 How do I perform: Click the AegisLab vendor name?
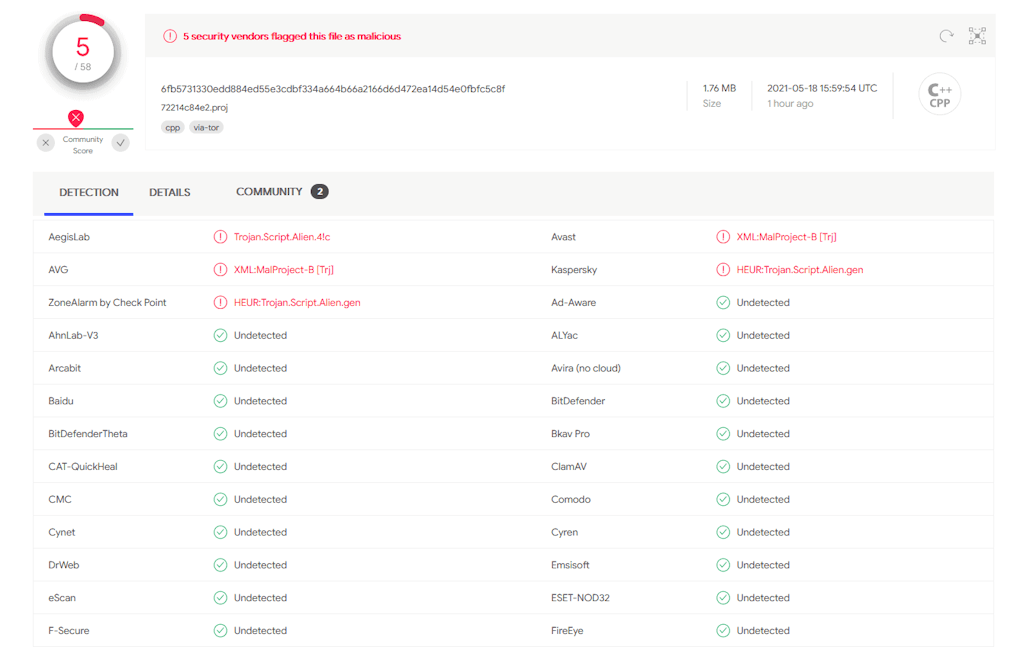click(69, 237)
